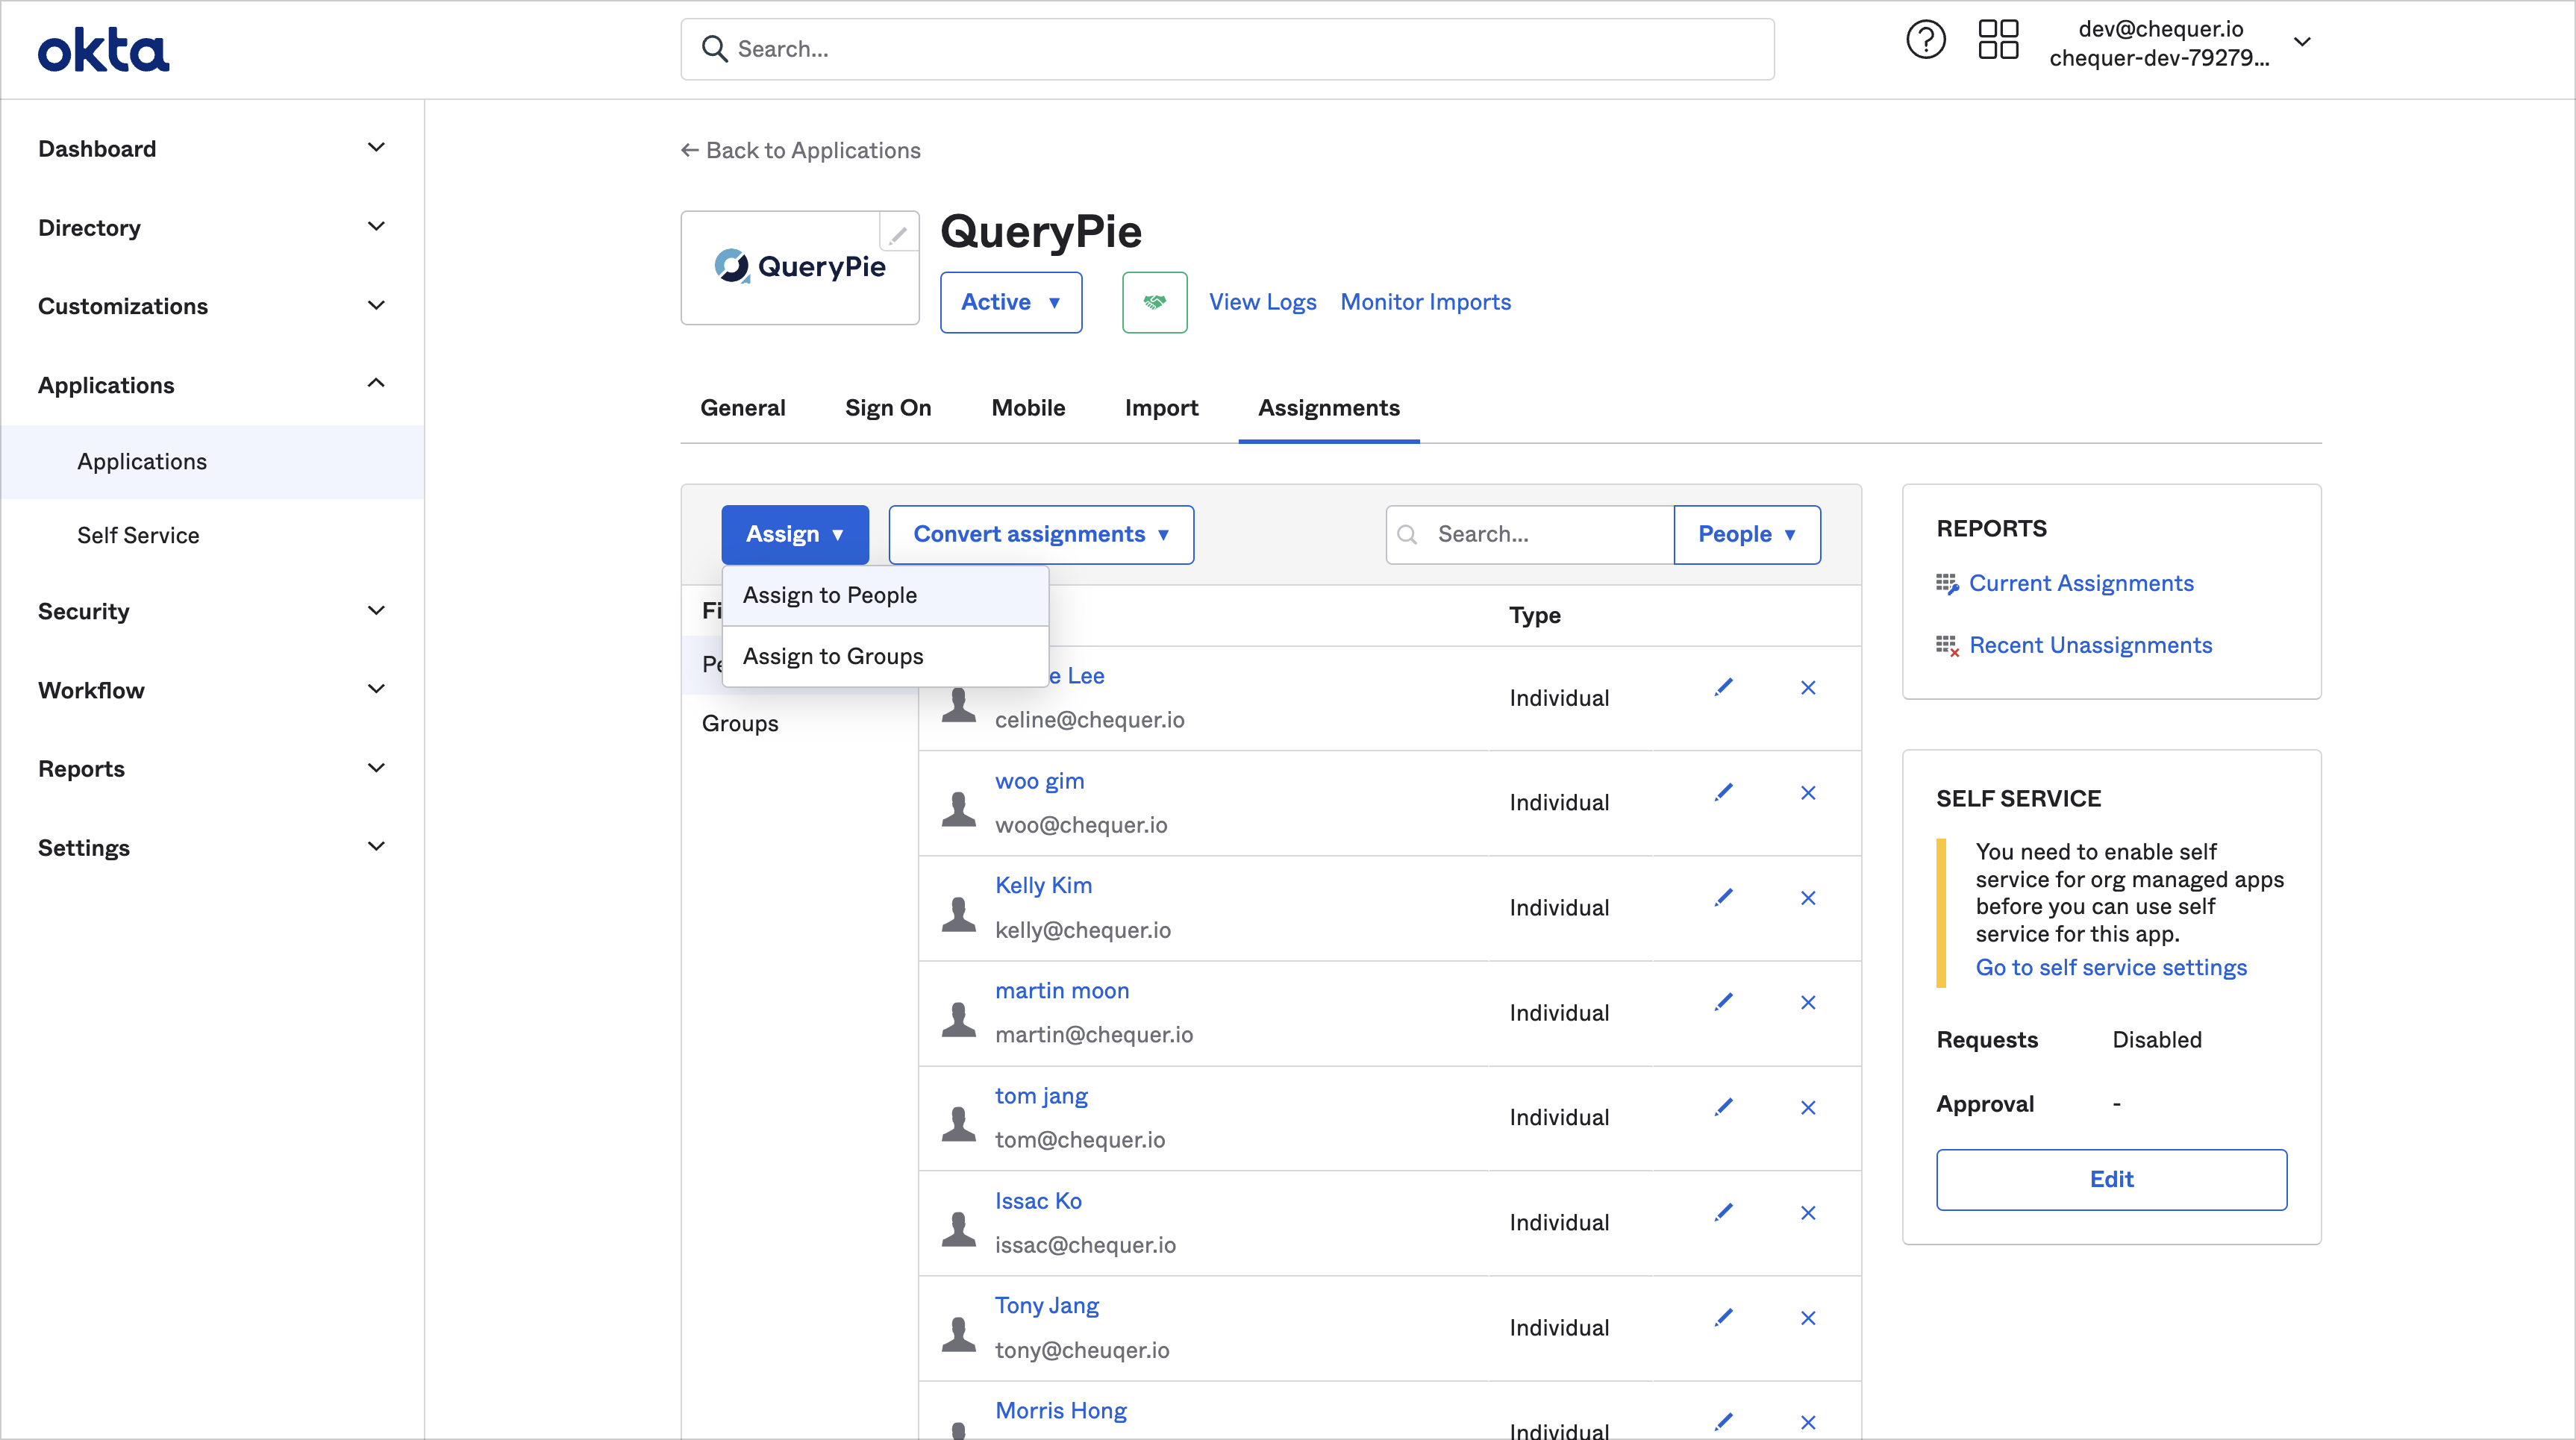Open Applications sub-item in sidebar

point(212,462)
